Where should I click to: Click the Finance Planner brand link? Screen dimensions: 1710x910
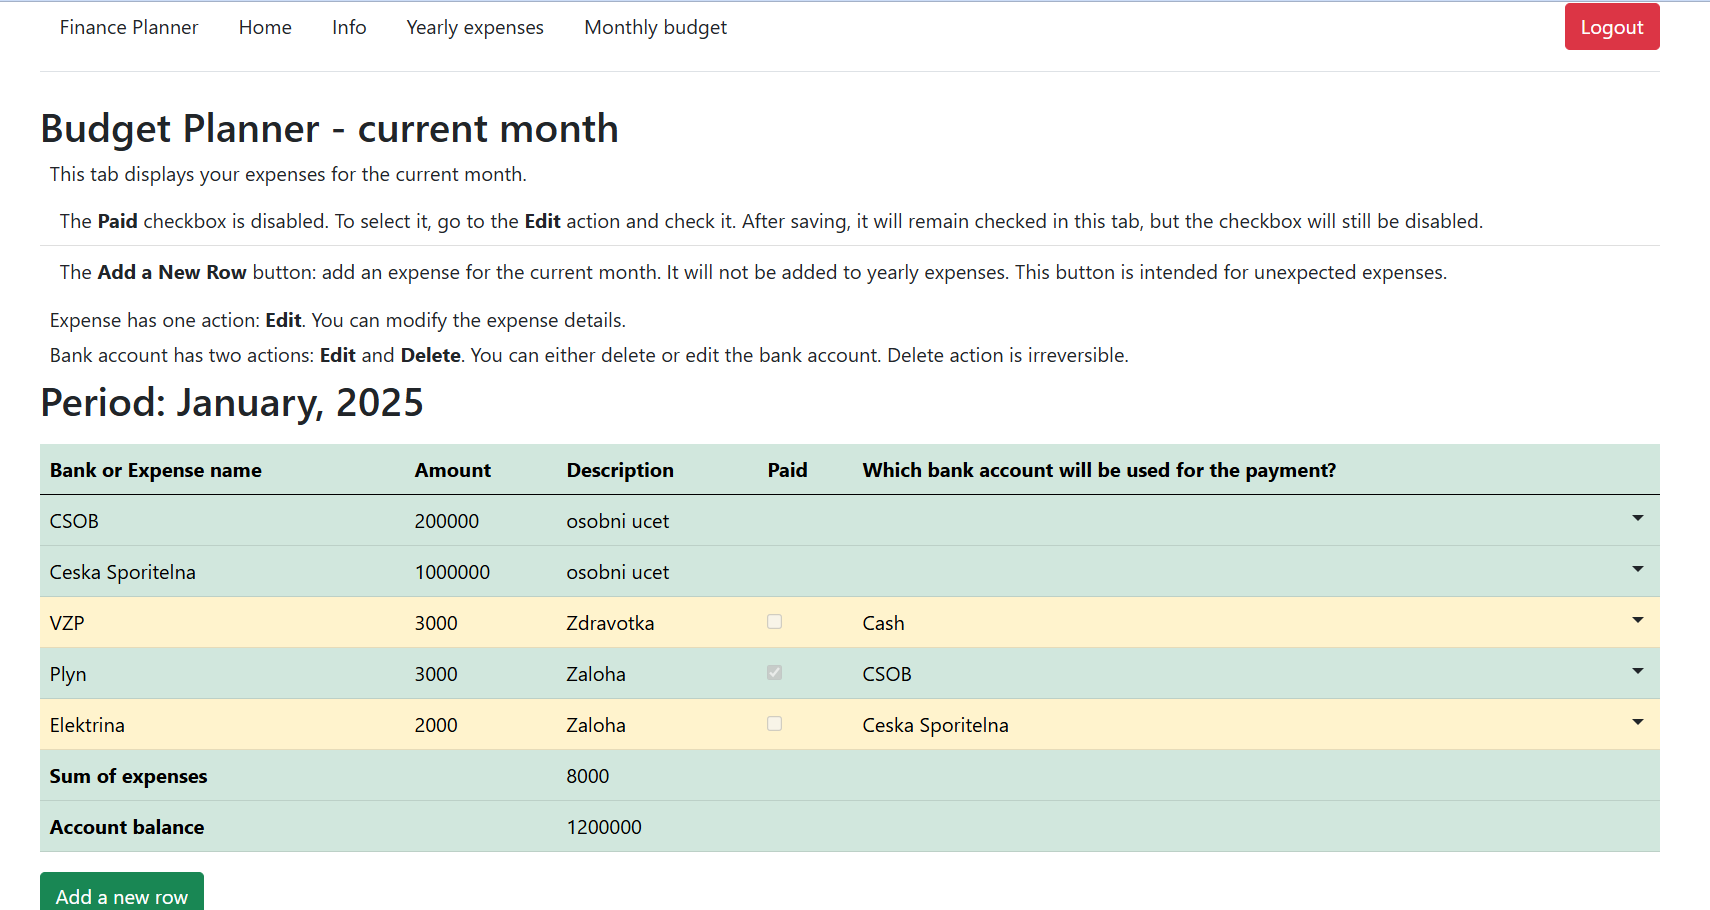point(129,28)
